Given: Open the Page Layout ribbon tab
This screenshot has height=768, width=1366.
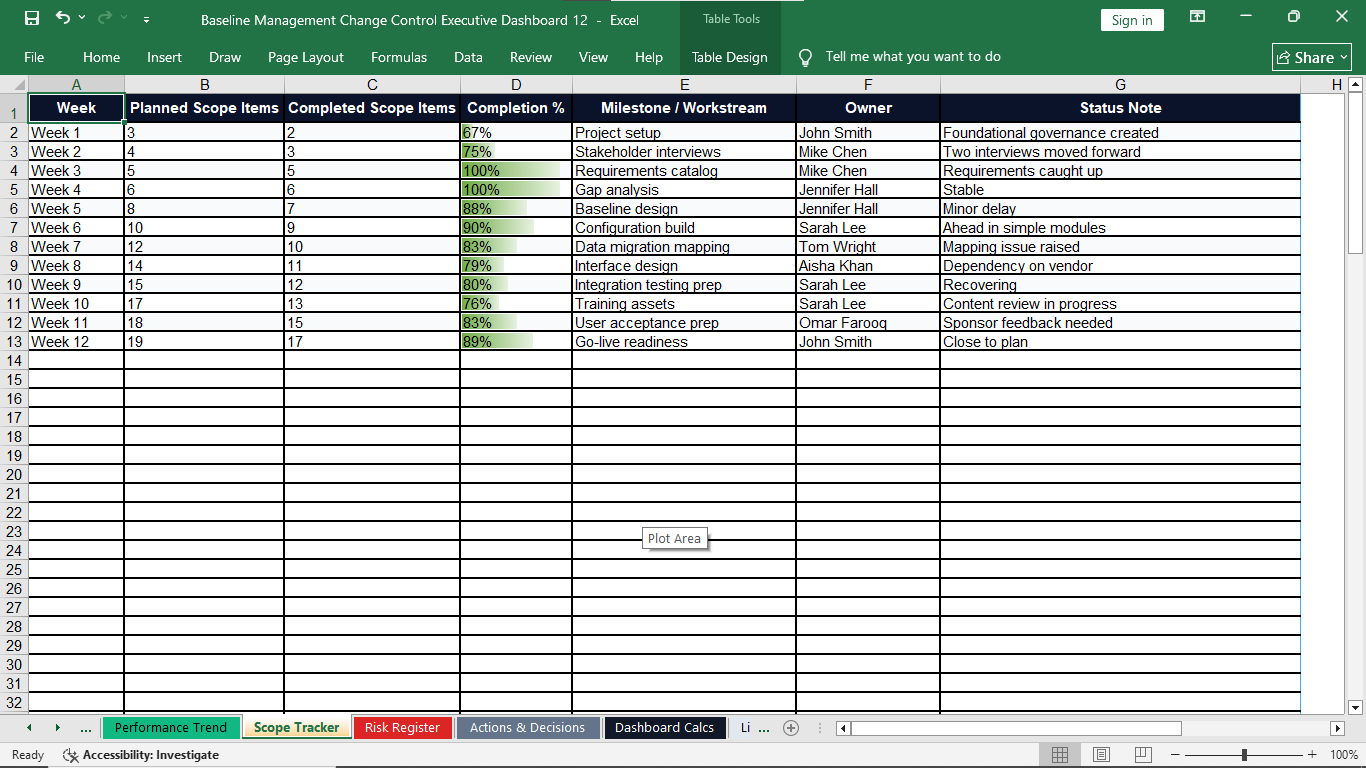Looking at the screenshot, I should coord(306,57).
